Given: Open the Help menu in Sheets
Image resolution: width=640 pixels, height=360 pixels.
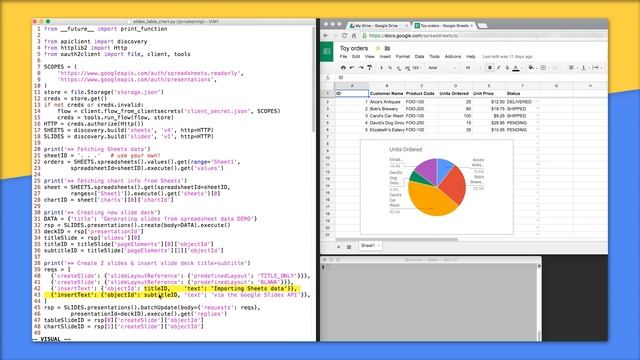Looking at the screenshot, I should [x=471, y=57].
